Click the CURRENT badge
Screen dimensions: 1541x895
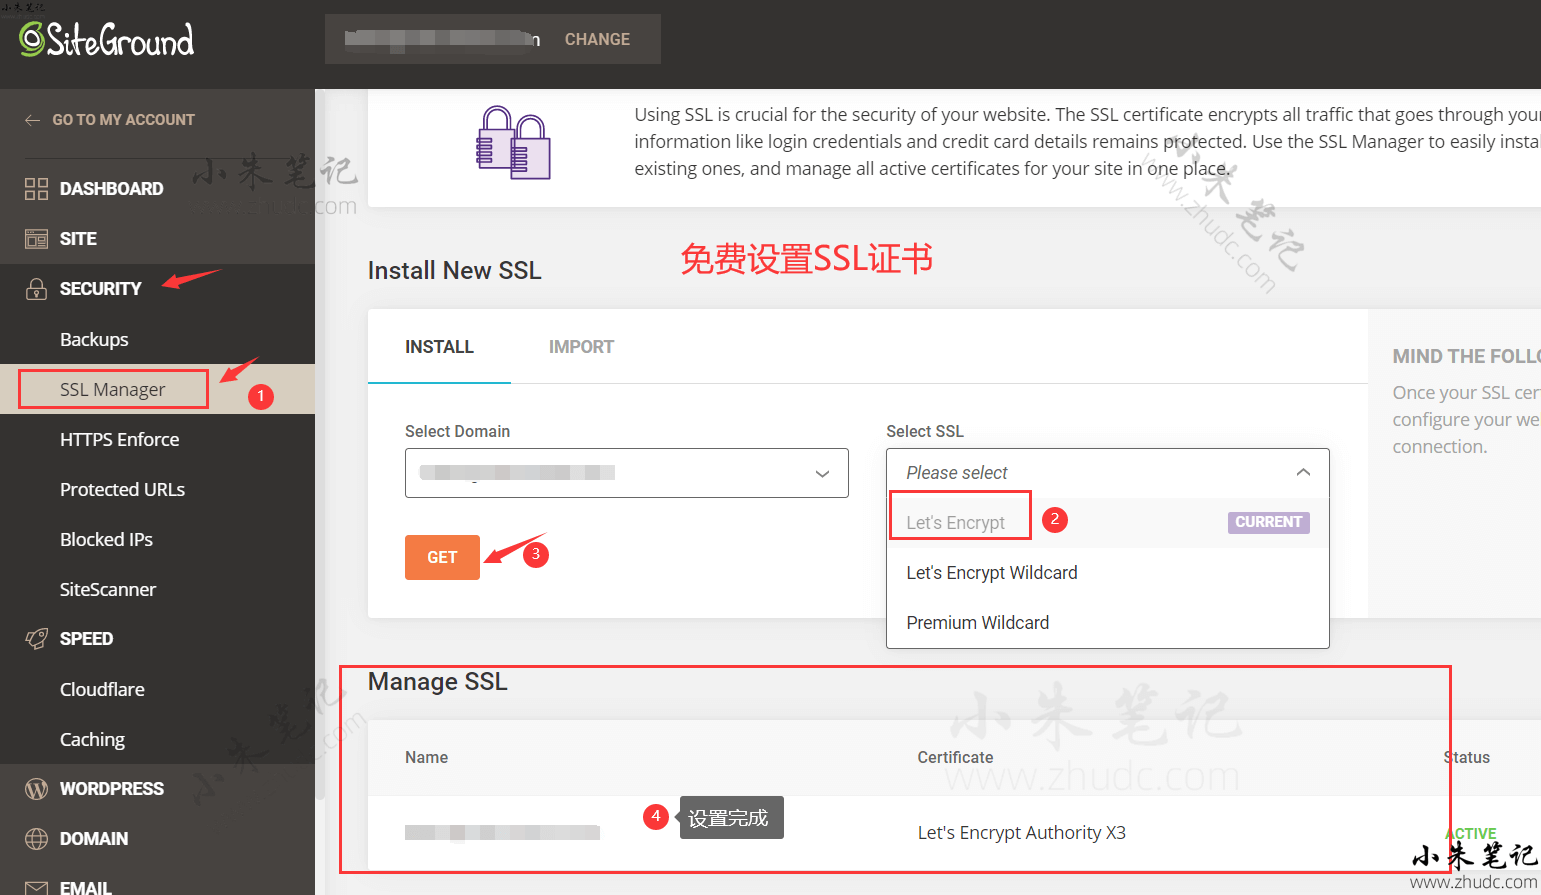click(x=1268, y=522)
